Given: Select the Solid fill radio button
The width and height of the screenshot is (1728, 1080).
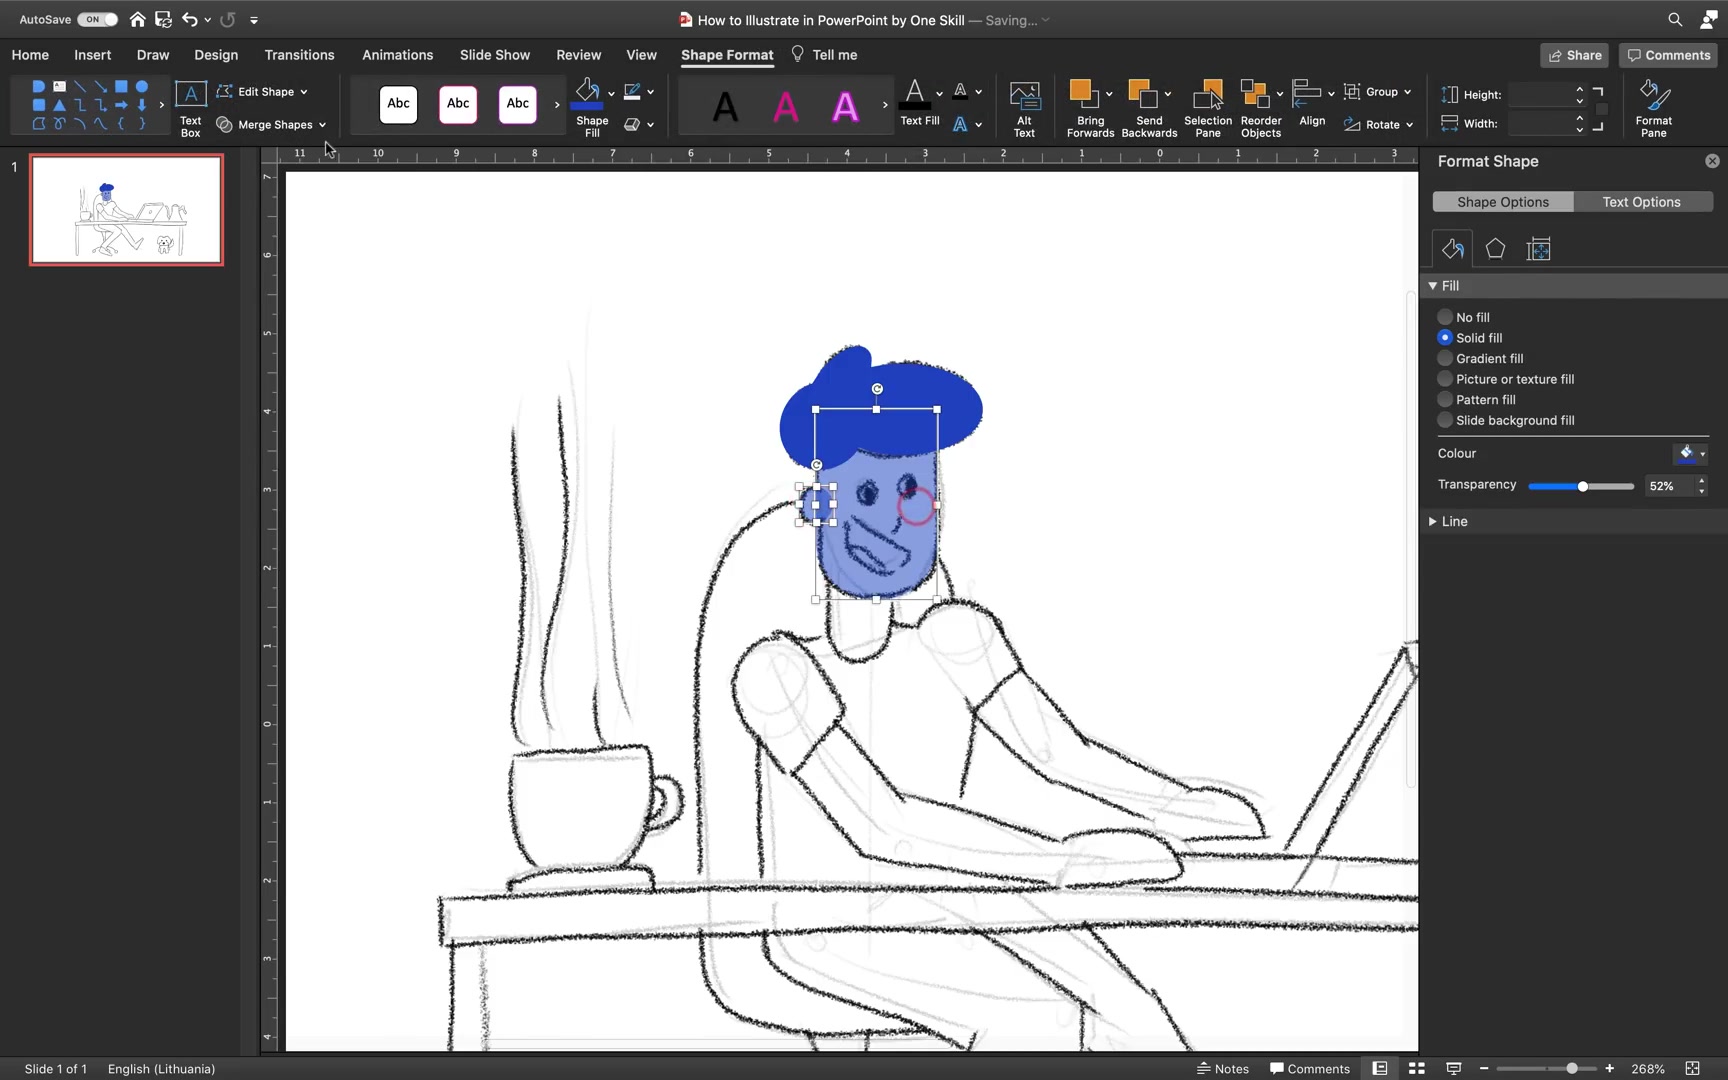Looking at the screenshot, I should point(1445,338).
